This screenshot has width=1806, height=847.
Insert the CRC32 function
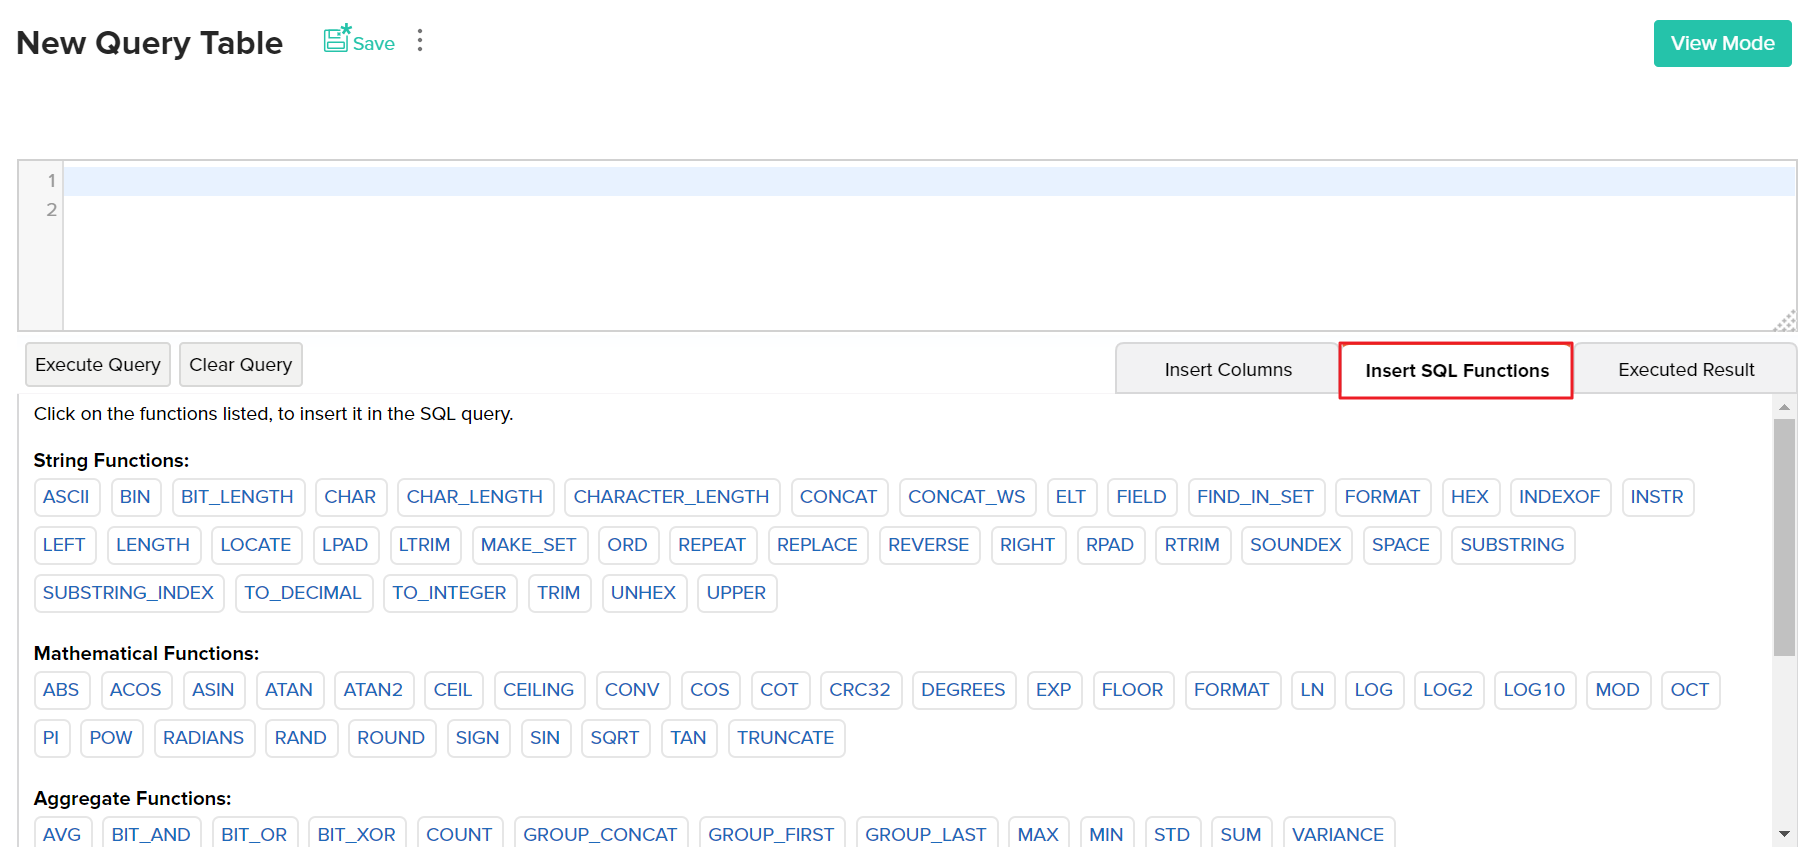click(x=860, y=690)
